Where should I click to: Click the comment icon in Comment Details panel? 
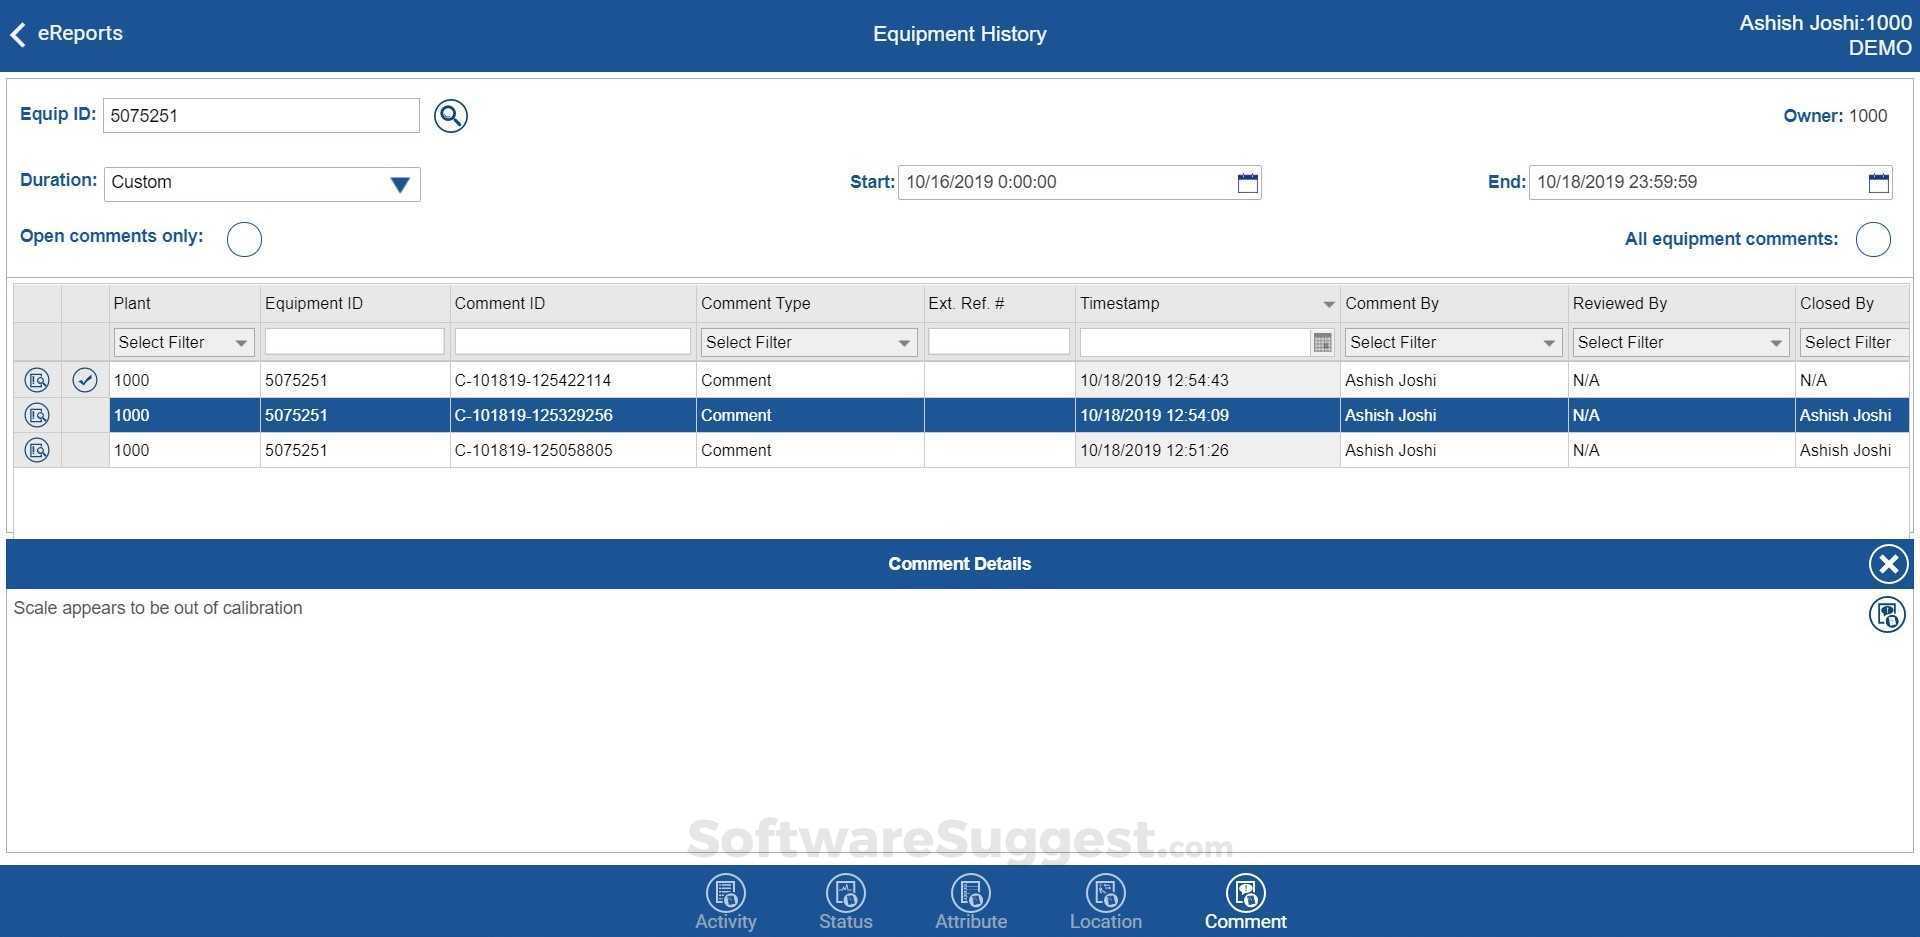coord(1887,614)
